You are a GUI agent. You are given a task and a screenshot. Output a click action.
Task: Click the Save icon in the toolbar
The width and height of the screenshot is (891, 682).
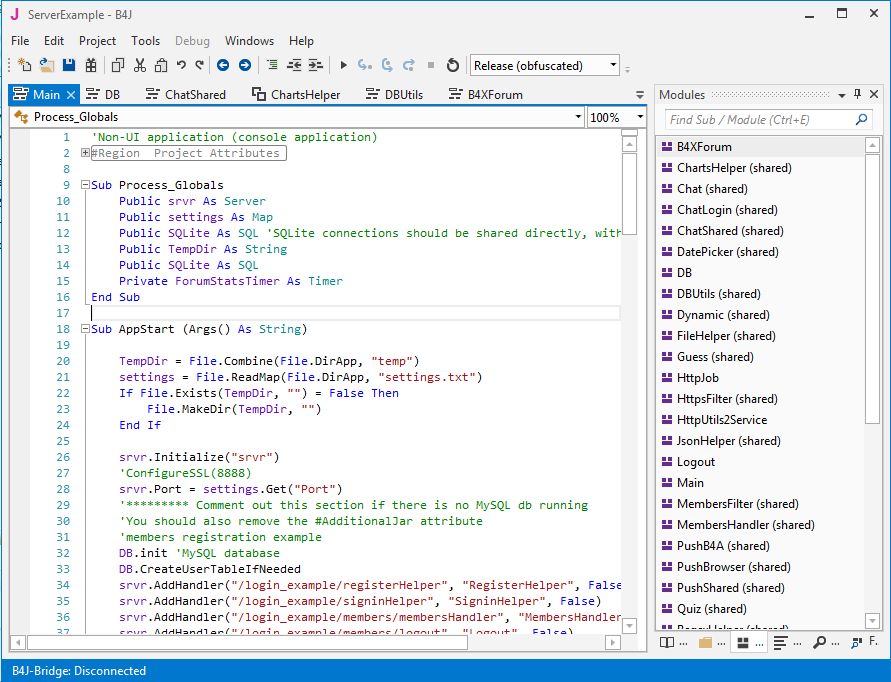click(x=69, y=66)
